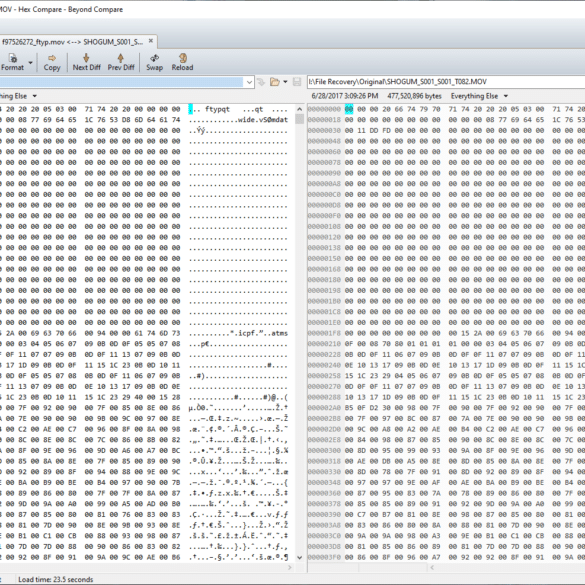Screen dimensions: 585x585
Task: Click the Format toolbar icon
Action: tap(13, 62)
